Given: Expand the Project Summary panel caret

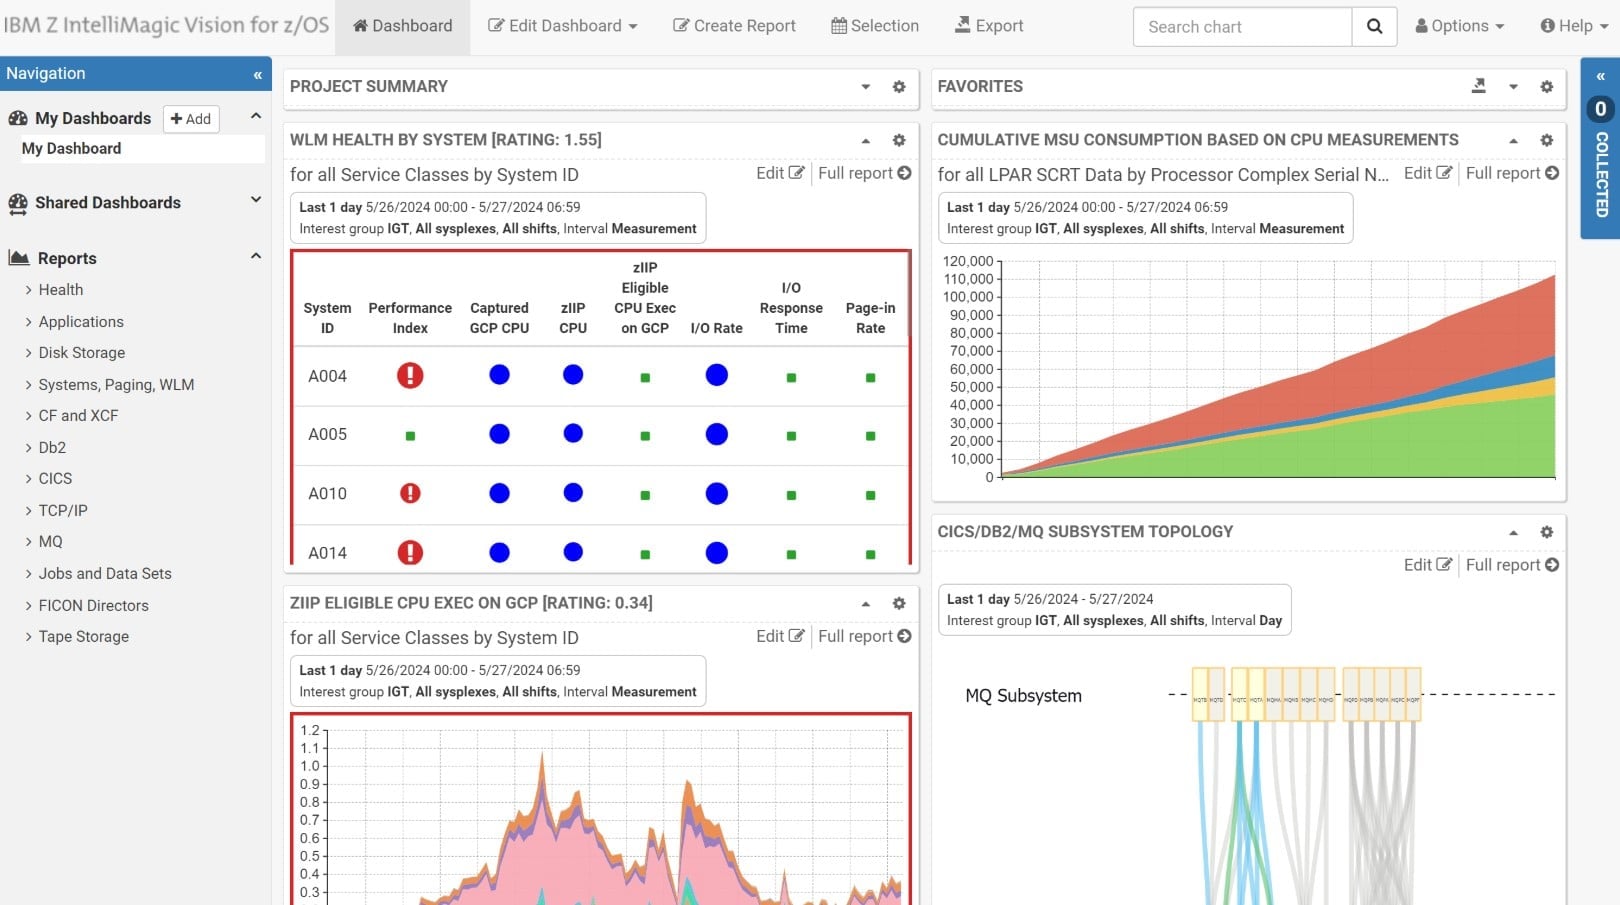Looking at the screenshot, I should point(865,87).
